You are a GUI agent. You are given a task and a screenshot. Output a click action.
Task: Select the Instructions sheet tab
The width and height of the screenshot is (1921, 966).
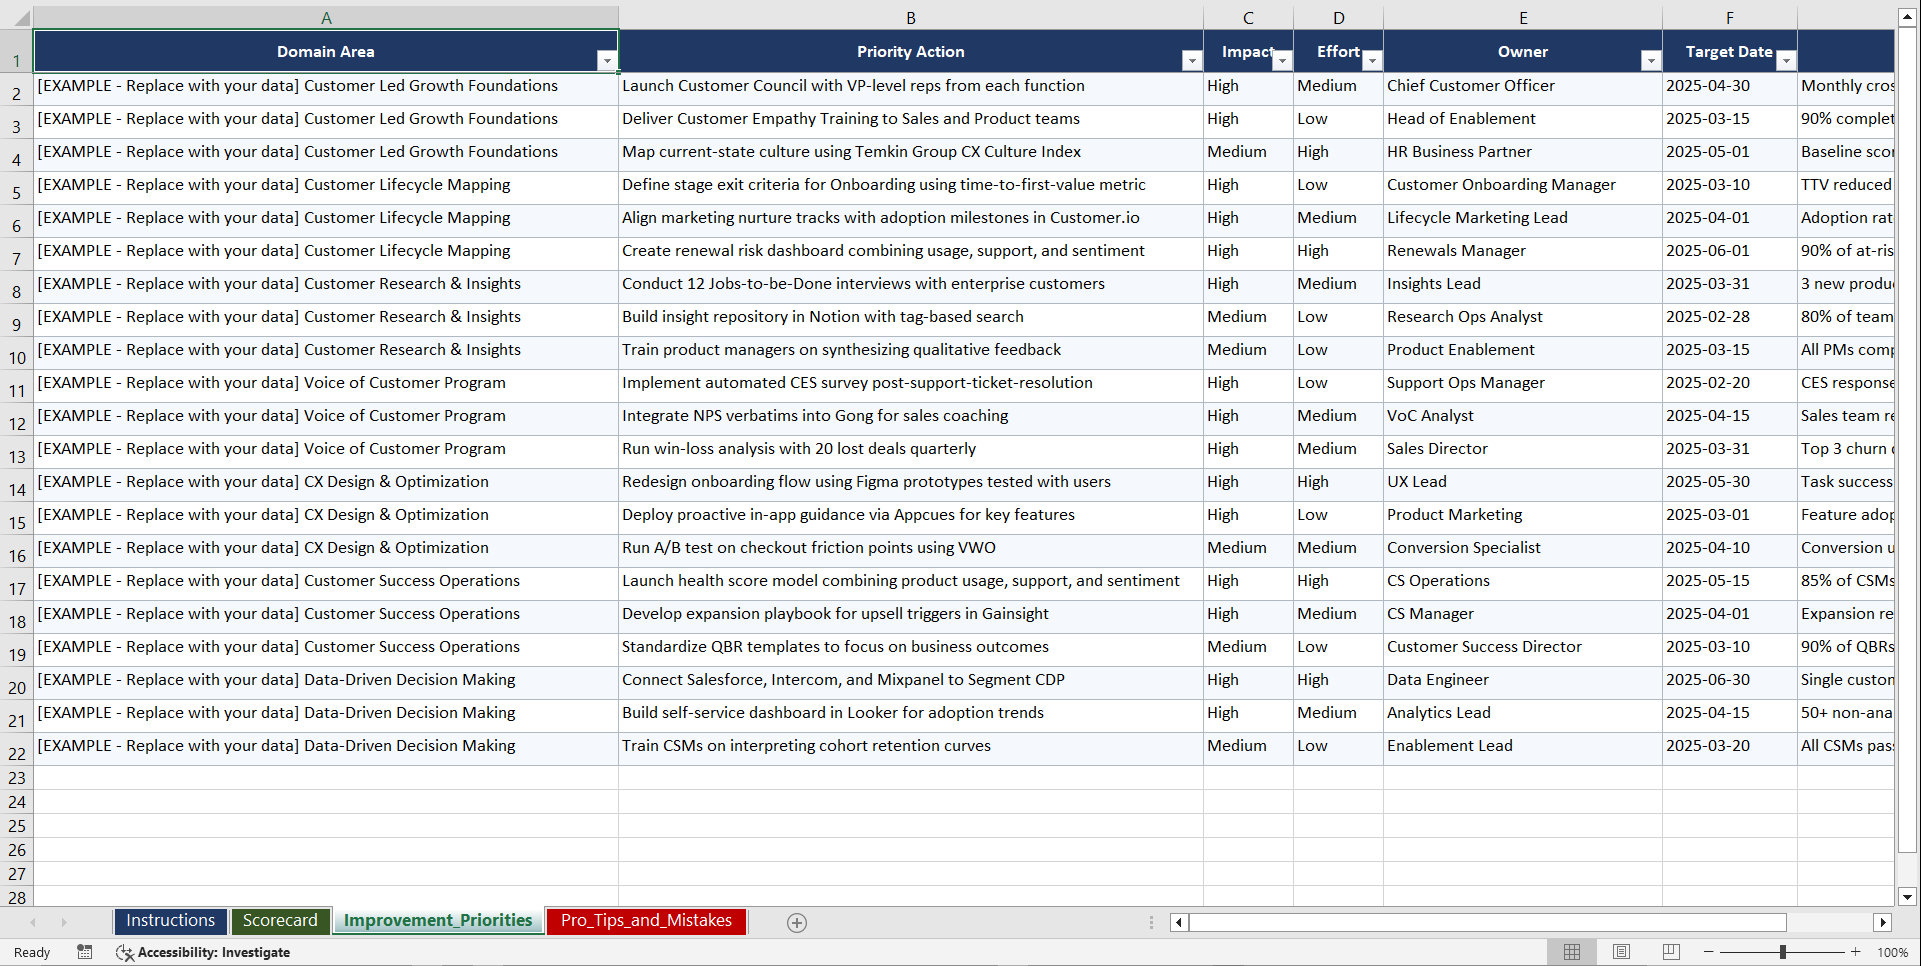click(170, 920)
